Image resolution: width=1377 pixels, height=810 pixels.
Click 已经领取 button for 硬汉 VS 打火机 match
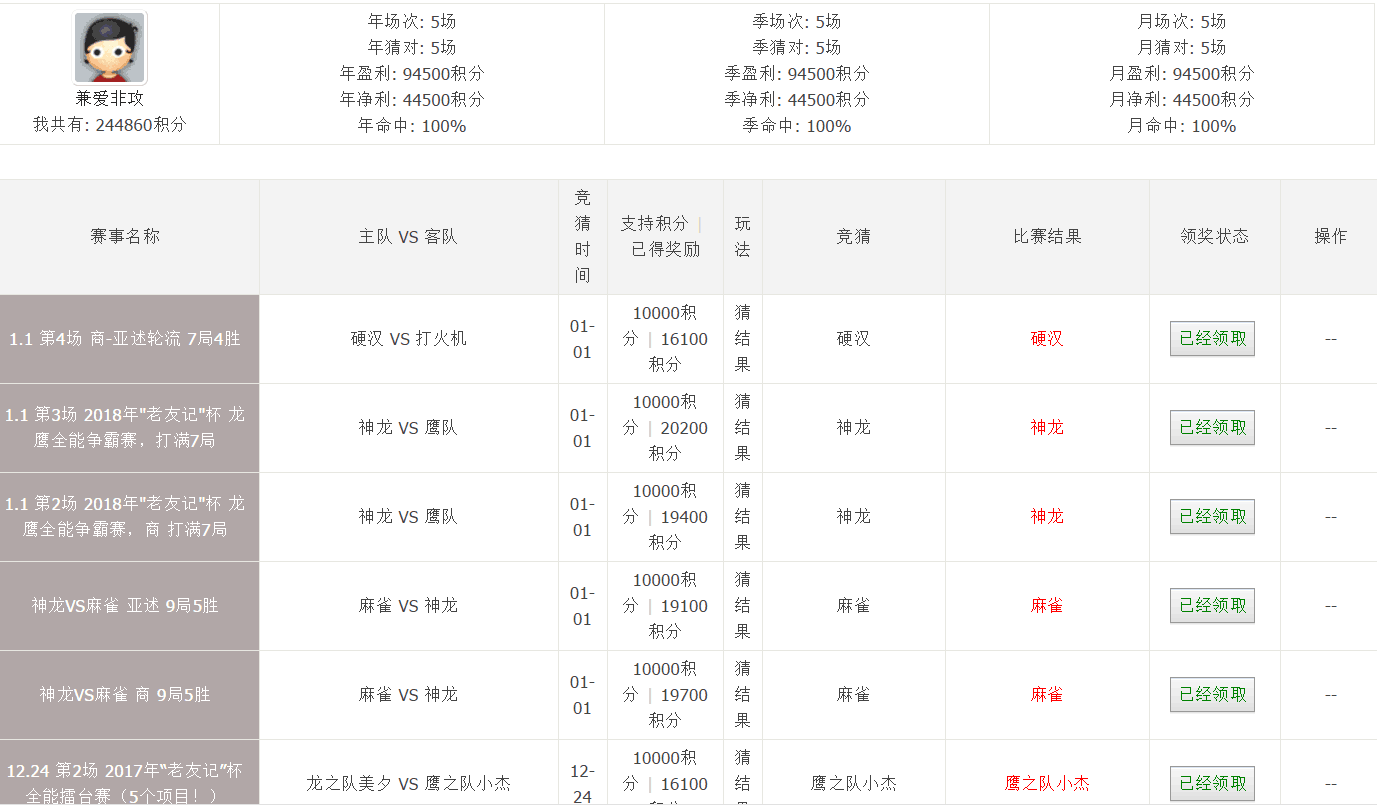click(x=1212, y=339)
